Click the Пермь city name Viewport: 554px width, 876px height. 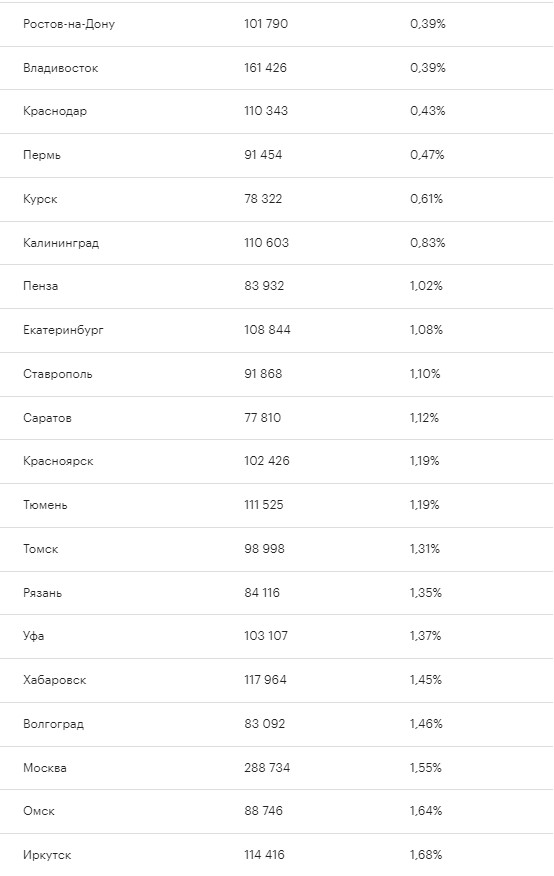tap(42, 155)
